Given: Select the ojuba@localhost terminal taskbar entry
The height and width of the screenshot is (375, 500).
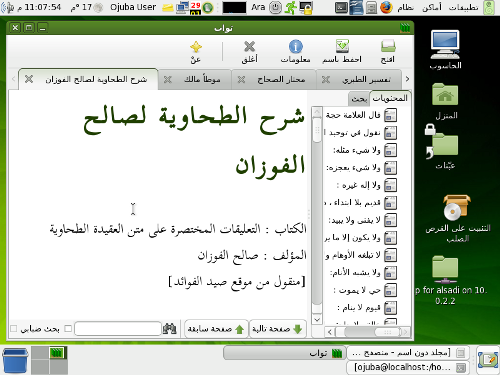Looking at the screenshot, I should (x=407, y=367).
